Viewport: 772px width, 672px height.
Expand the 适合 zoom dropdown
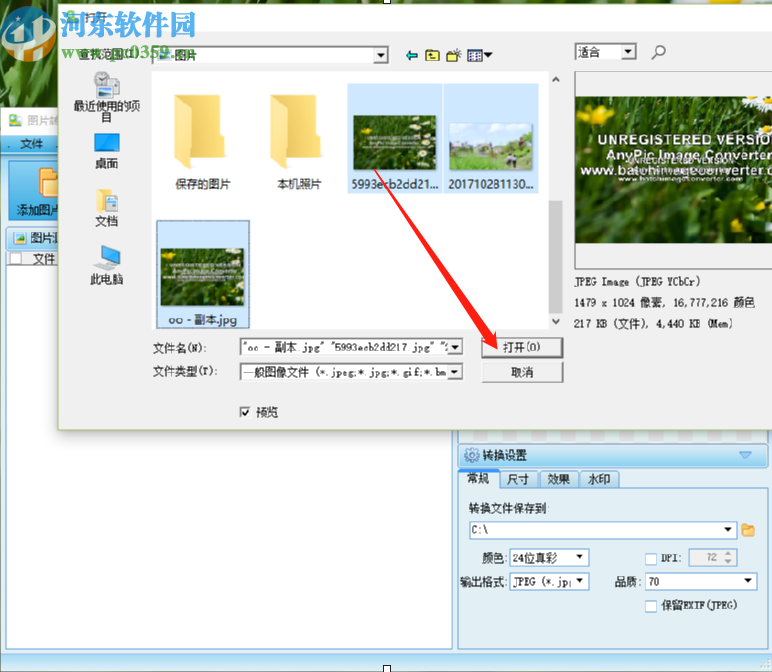pyautogui.click(x=628, y=52)
